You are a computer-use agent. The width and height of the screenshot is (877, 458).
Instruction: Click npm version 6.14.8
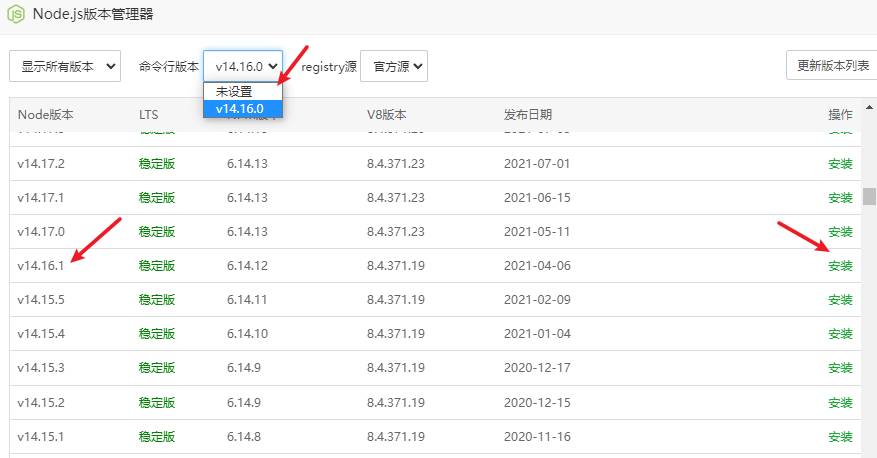pyautogui.click(x=244, y=437)
